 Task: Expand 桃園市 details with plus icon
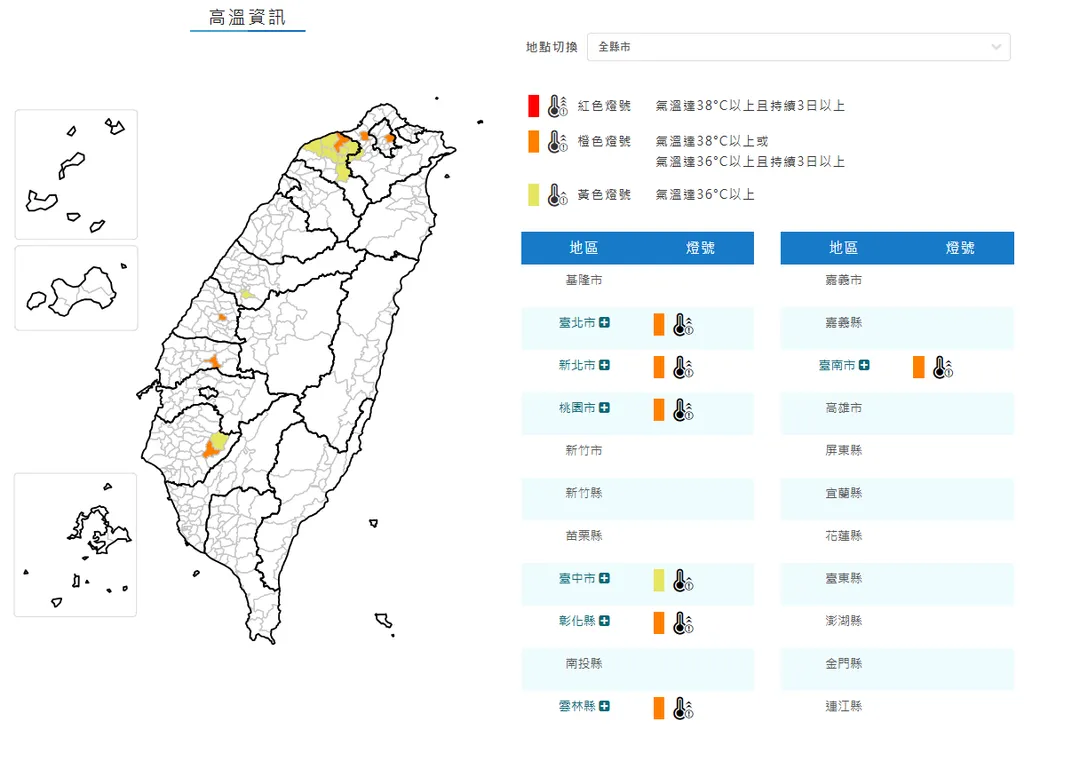[604, 408]
